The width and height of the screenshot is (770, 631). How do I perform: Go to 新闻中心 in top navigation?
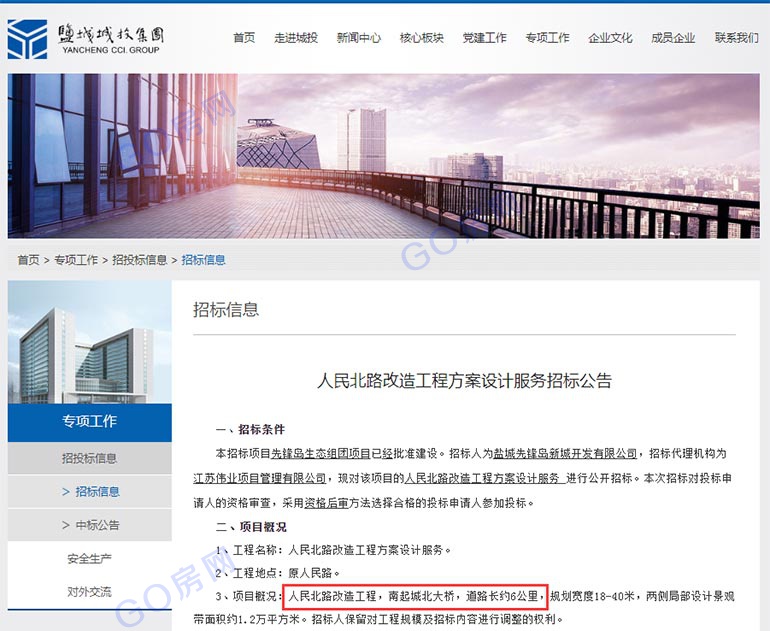pyautogui.click(x=359, y=38)
